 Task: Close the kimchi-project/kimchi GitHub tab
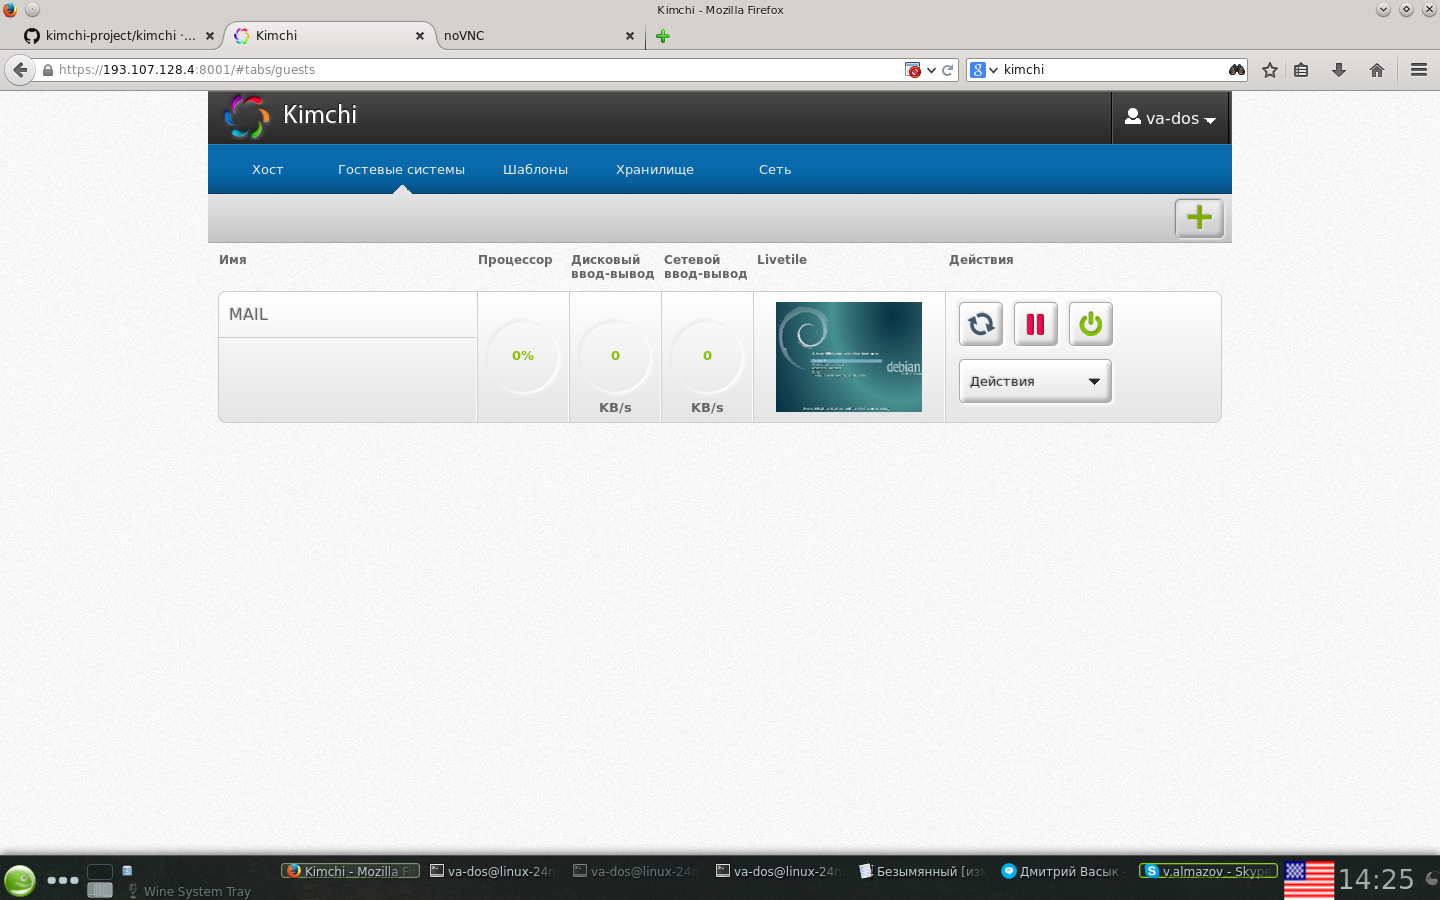tap(210, 36)
